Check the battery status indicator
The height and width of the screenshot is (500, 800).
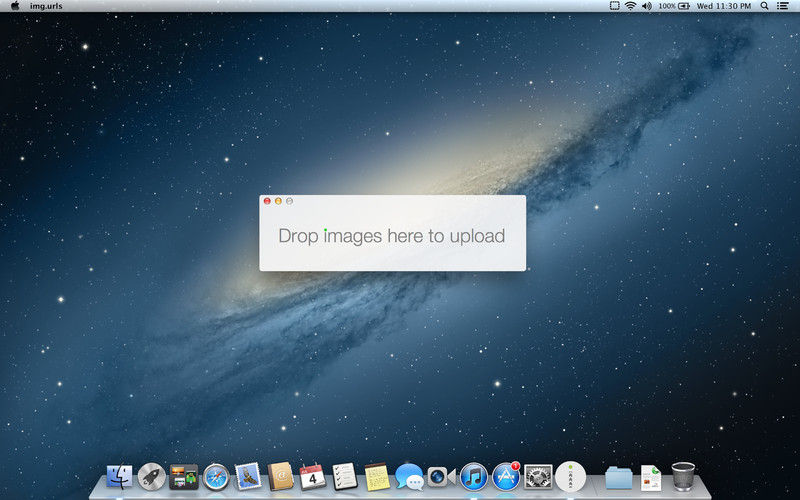pyautogui.click(x=674, y=6)
